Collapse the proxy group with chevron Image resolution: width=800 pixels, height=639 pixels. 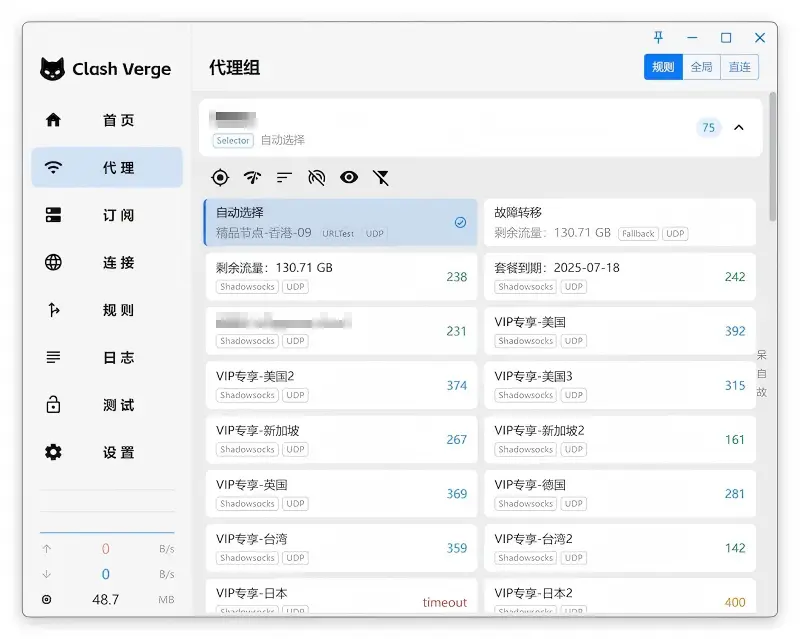(738, 128)
